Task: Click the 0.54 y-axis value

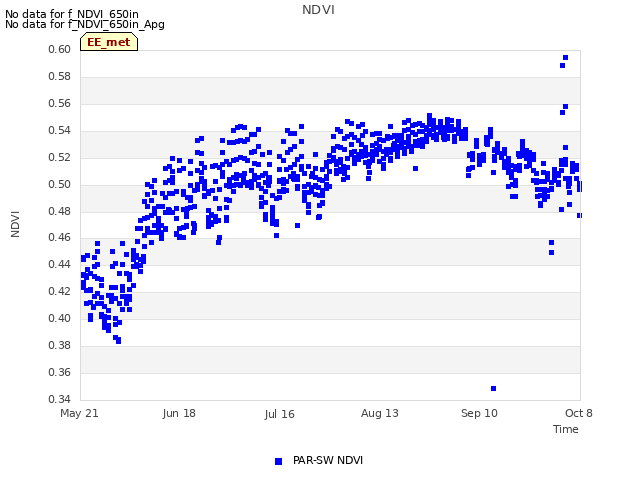Action: tap(59, 130)
